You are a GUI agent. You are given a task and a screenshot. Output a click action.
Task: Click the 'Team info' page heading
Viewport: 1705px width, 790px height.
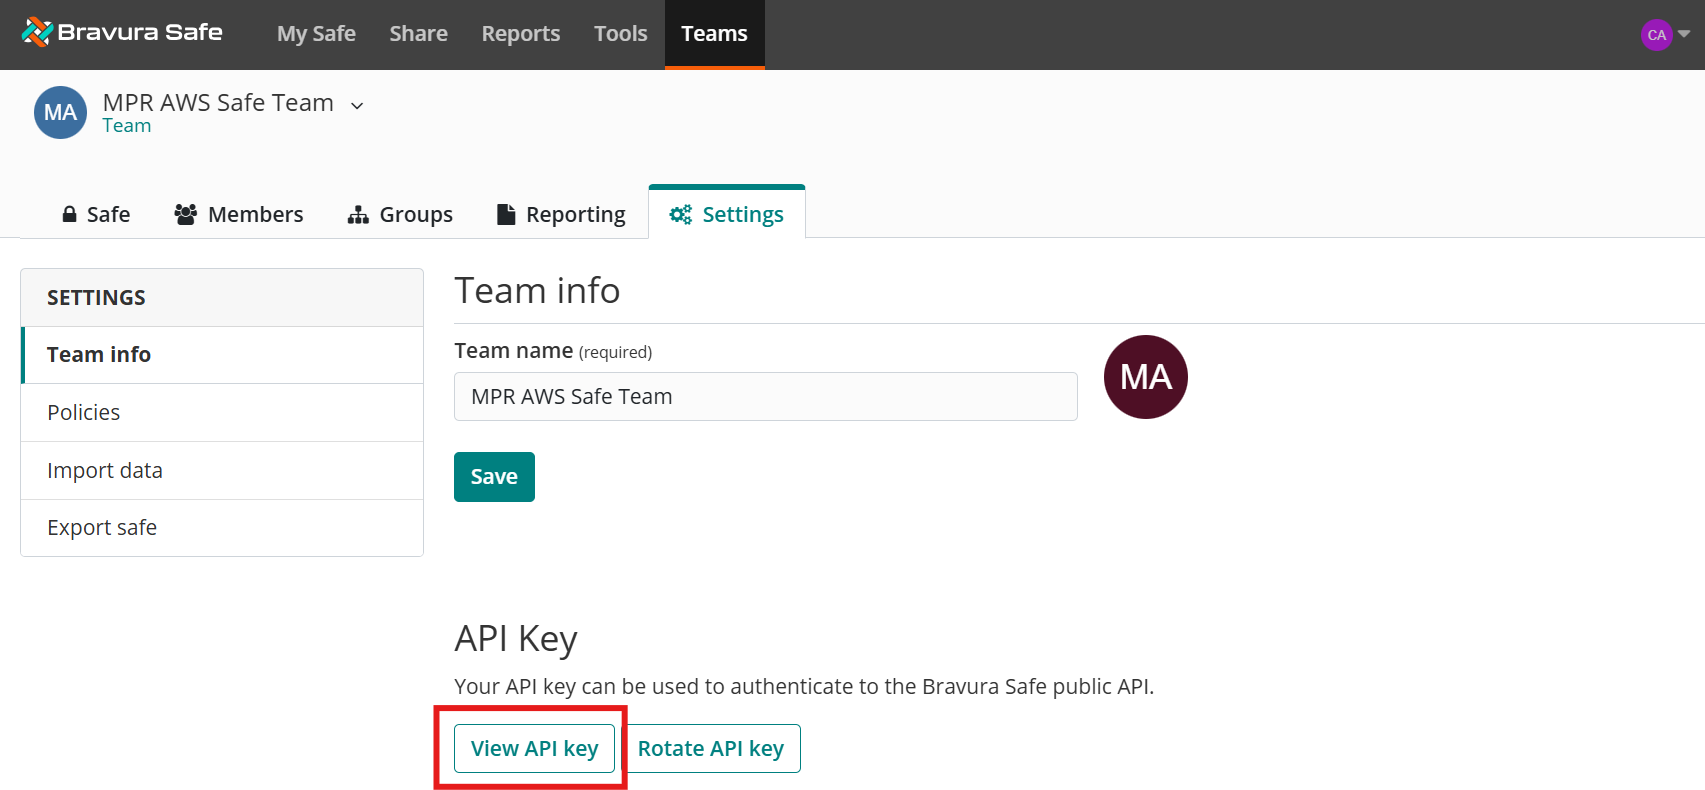tap(537, 291)
